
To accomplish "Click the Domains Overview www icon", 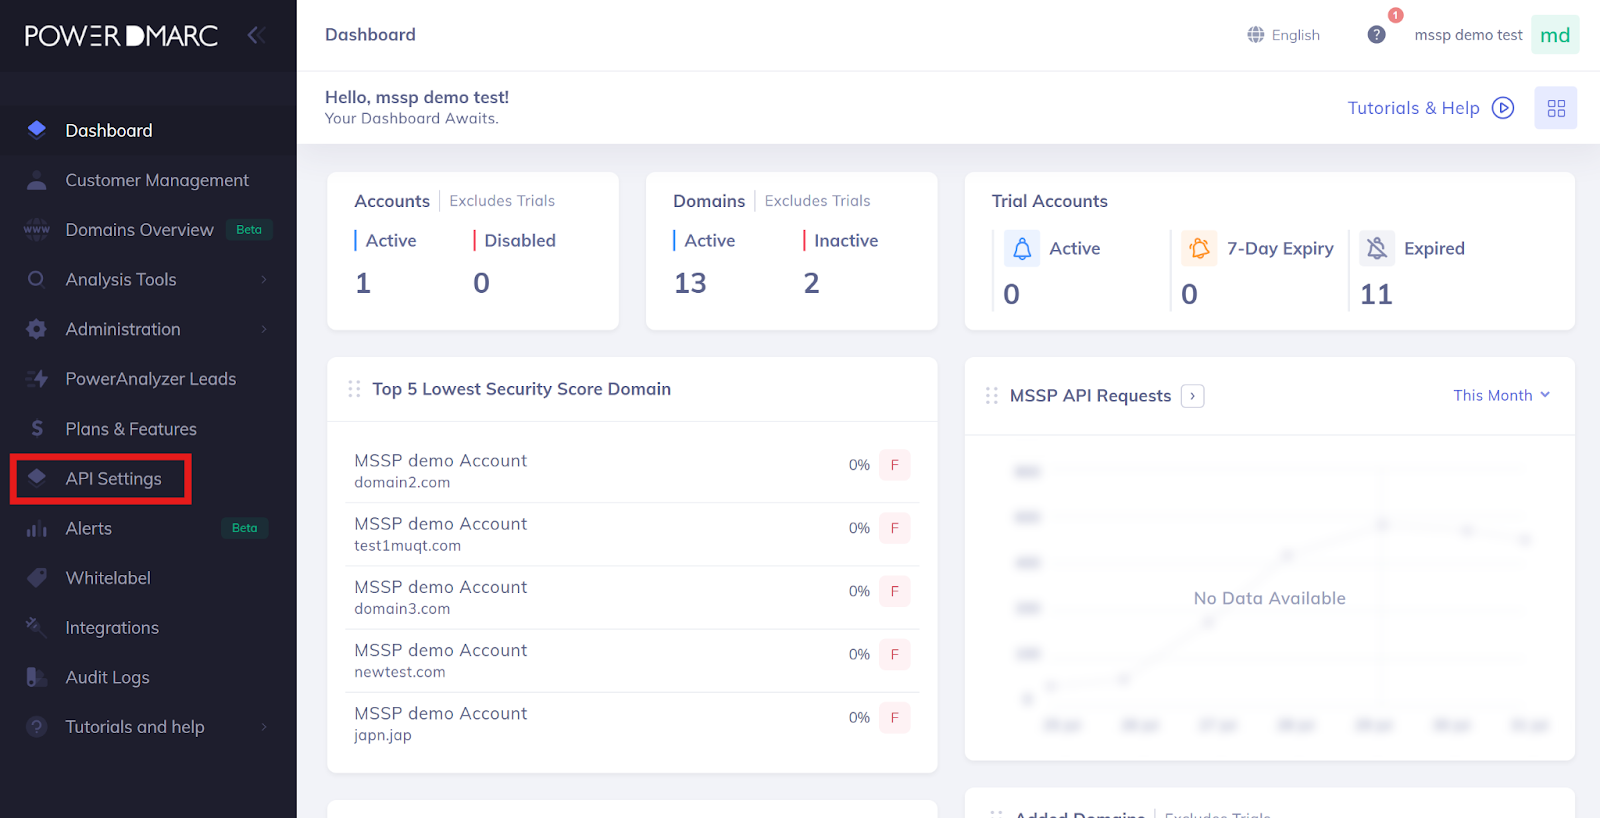I will (37, 229).
